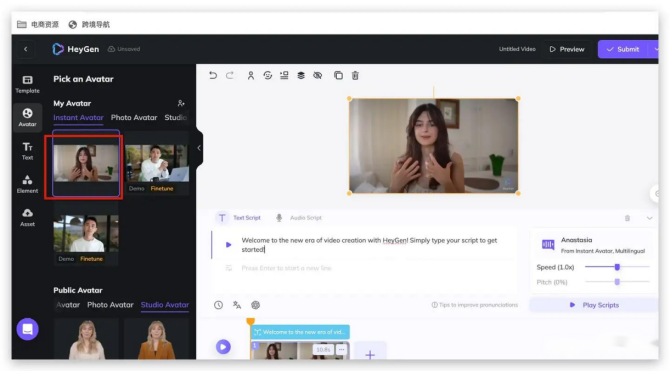Redo the last action
Image resolution: width=670 pixels, height=371 pixels.
[x=230, y=76]
